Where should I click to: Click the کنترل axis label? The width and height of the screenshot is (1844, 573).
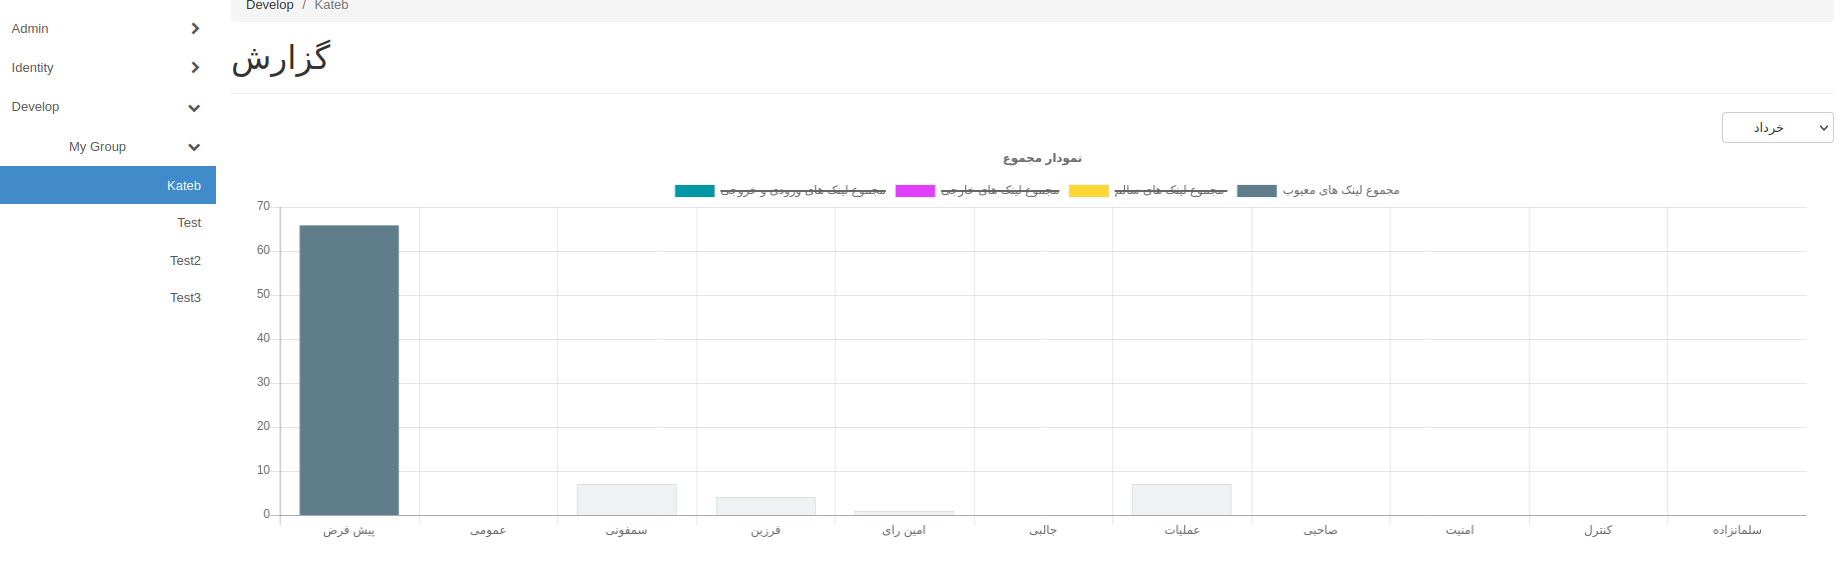[1598, 531]
